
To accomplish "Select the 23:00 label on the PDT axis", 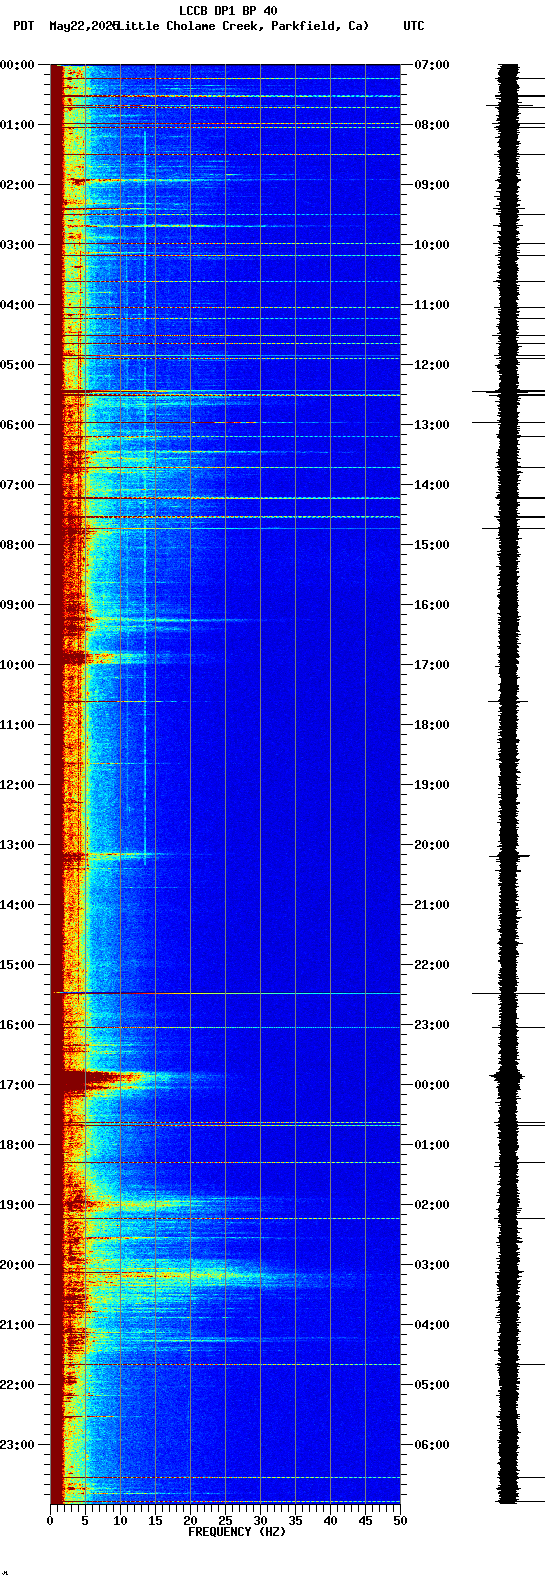I will click(18, 1445).
